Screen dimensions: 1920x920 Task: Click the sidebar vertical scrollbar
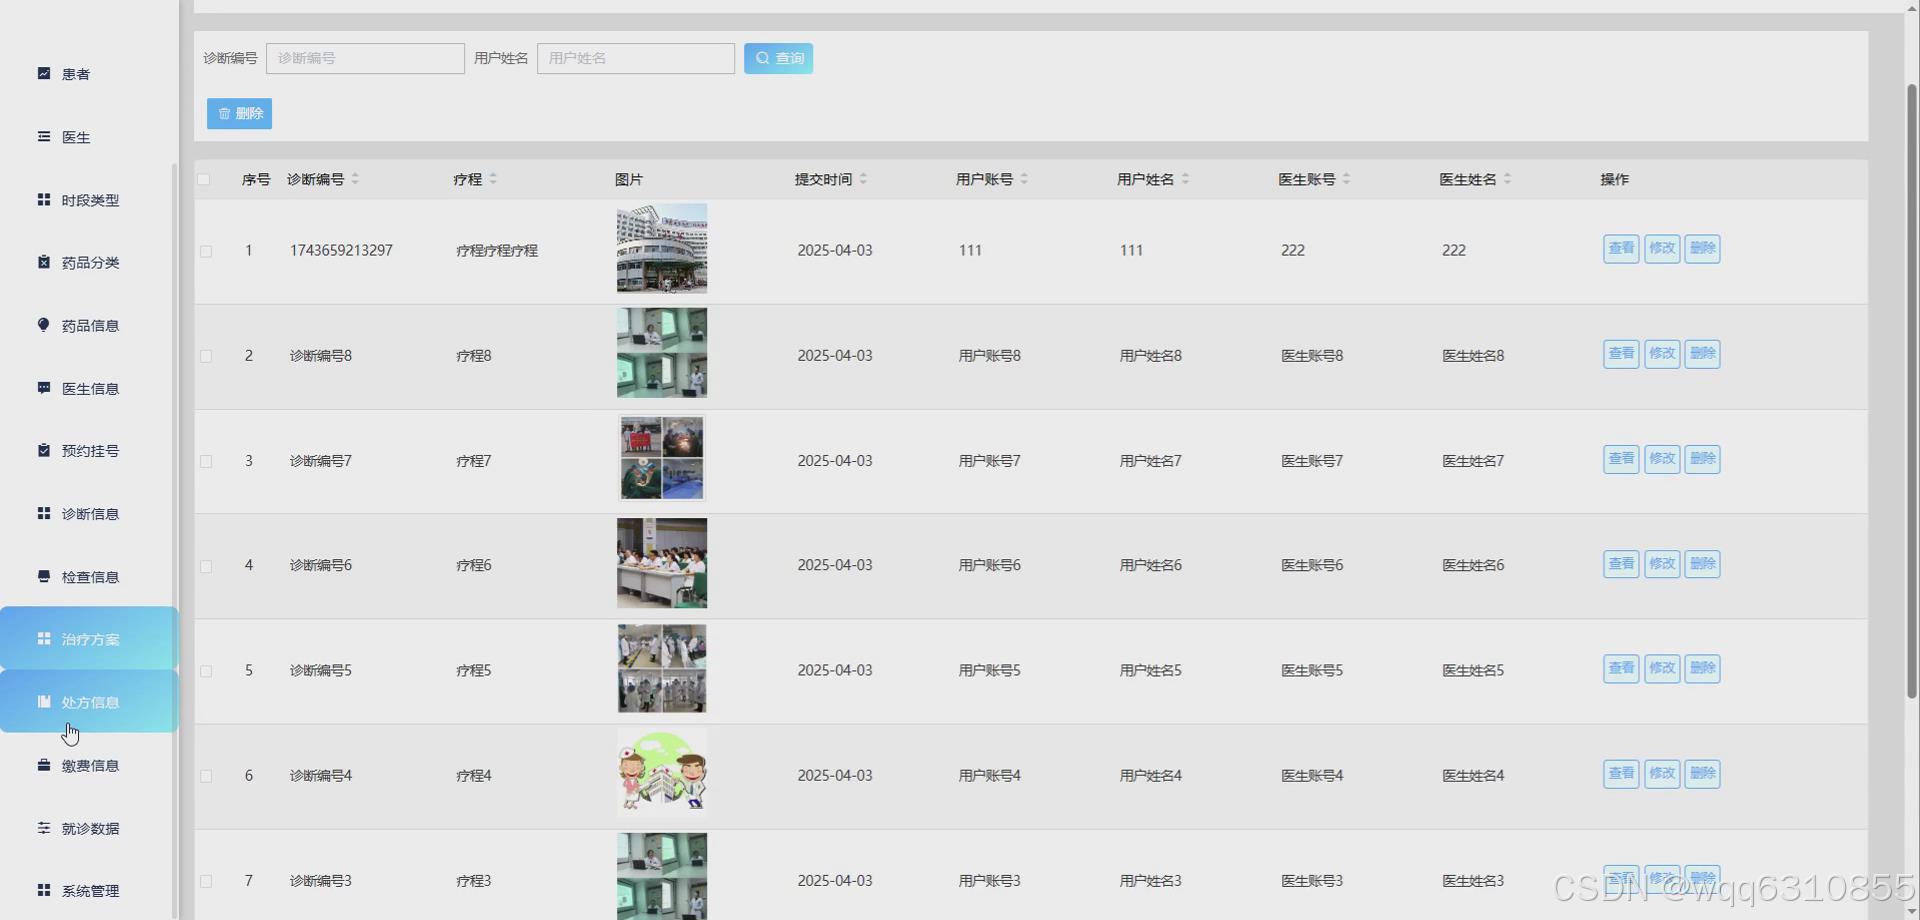[175, 540]
